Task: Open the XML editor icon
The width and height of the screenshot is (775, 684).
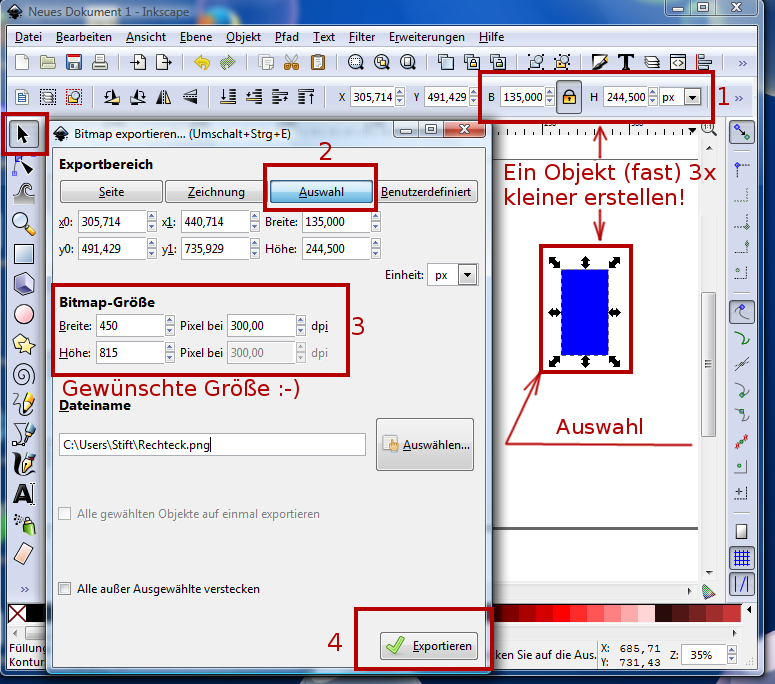Action: tap(678, 63)
